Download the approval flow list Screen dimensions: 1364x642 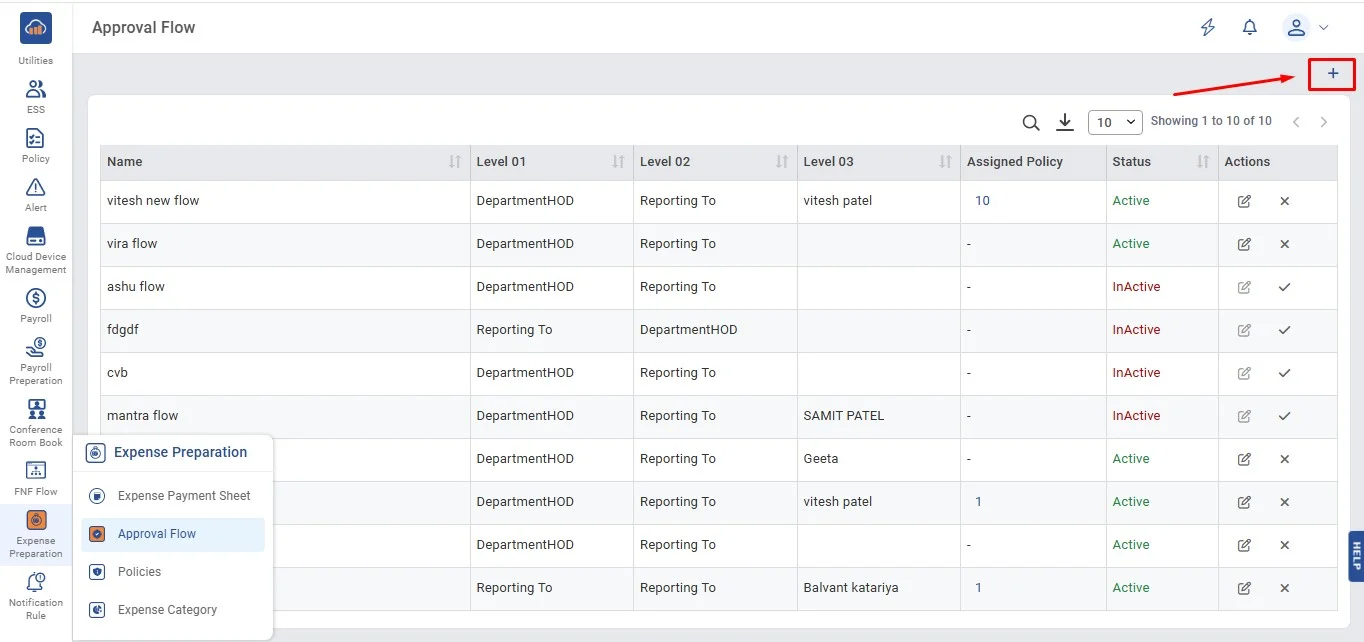point(1065,122)
